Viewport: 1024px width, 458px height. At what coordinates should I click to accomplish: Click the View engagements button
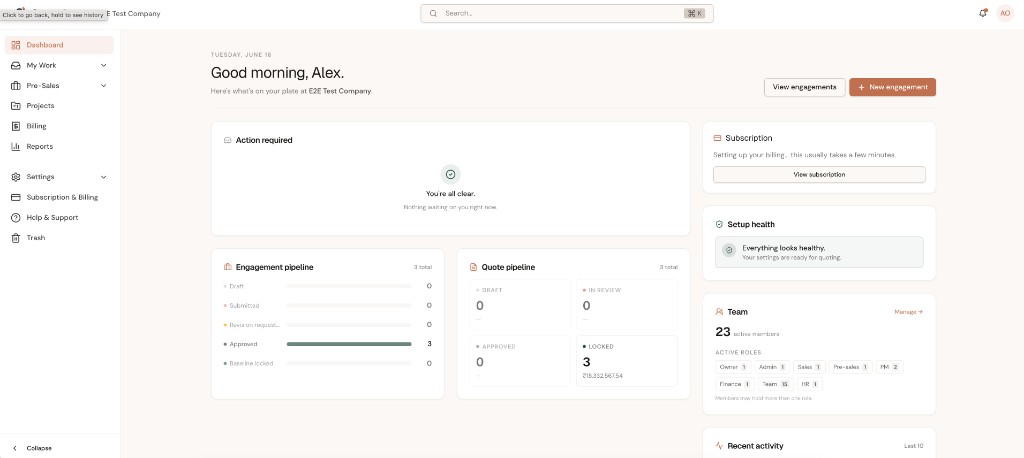805,88
